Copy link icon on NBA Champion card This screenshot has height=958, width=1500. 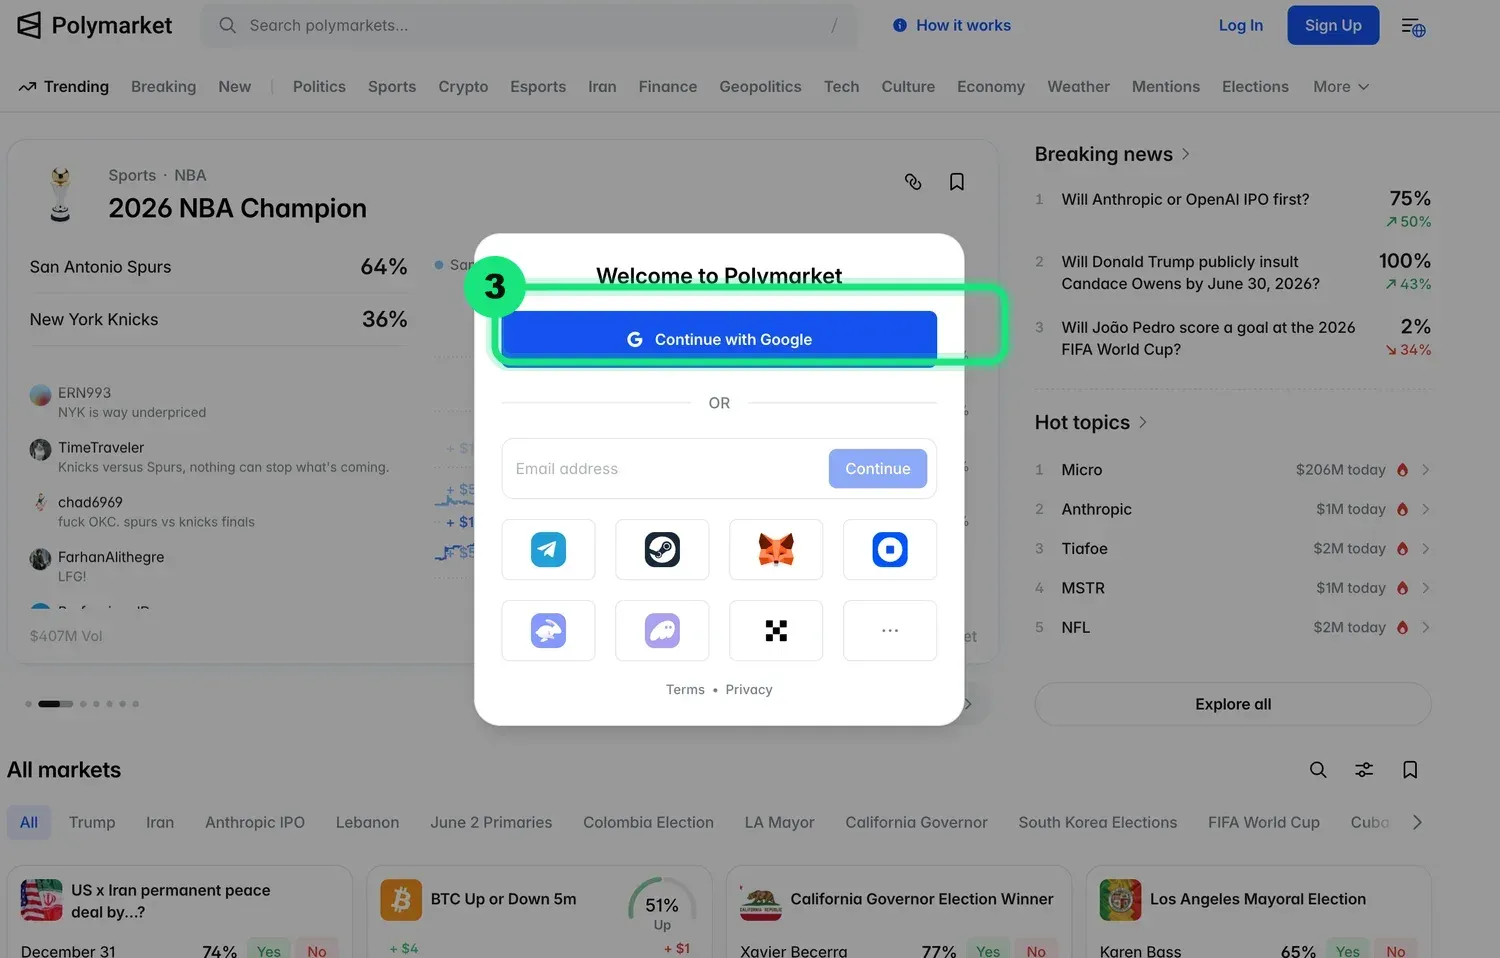913,181
